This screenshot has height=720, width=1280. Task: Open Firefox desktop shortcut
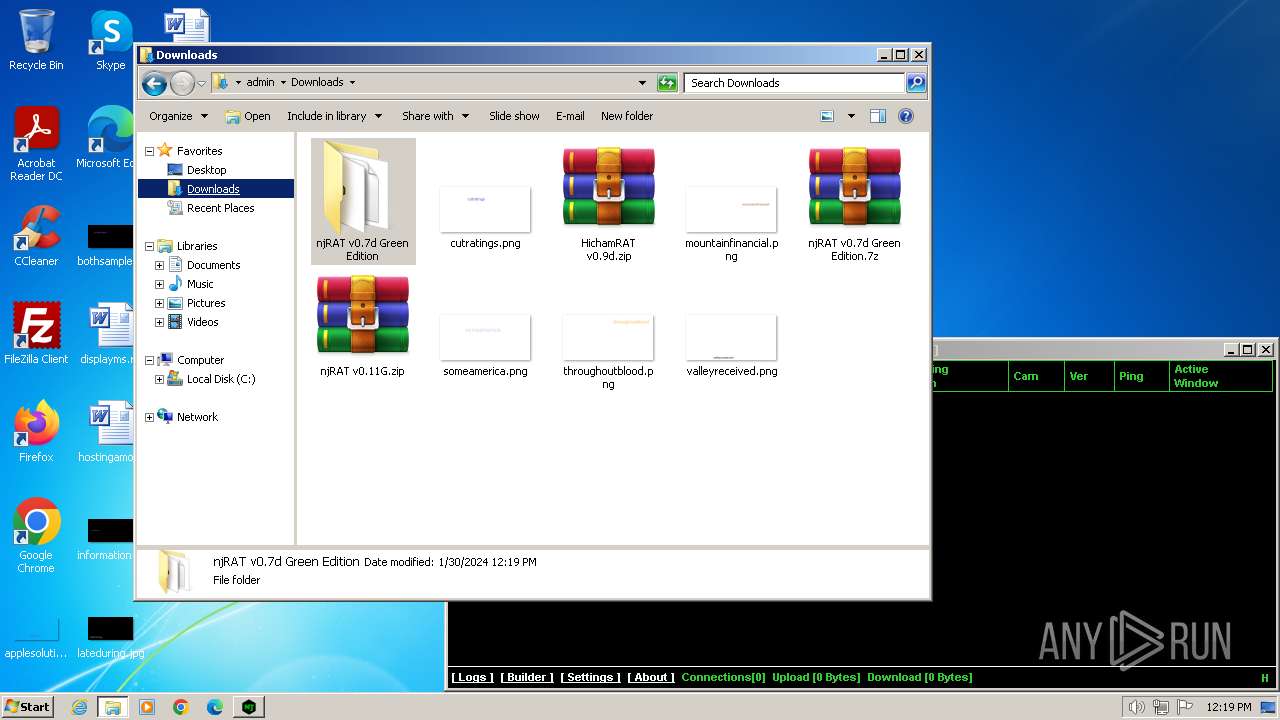coord(36,432)
